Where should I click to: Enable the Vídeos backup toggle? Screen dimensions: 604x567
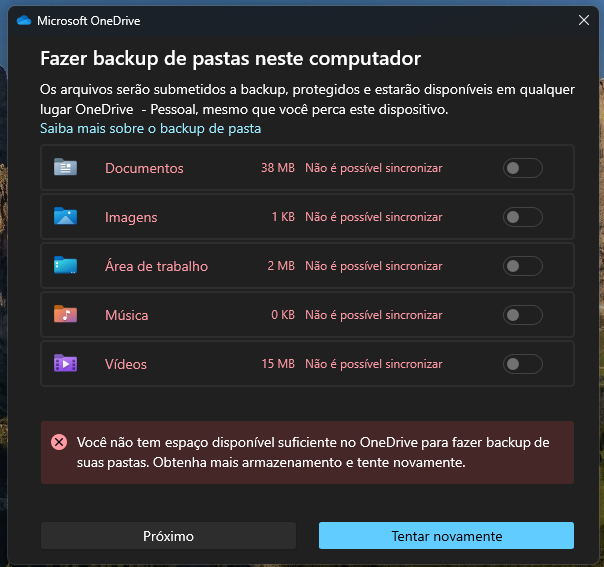click(x=522, y=364)
